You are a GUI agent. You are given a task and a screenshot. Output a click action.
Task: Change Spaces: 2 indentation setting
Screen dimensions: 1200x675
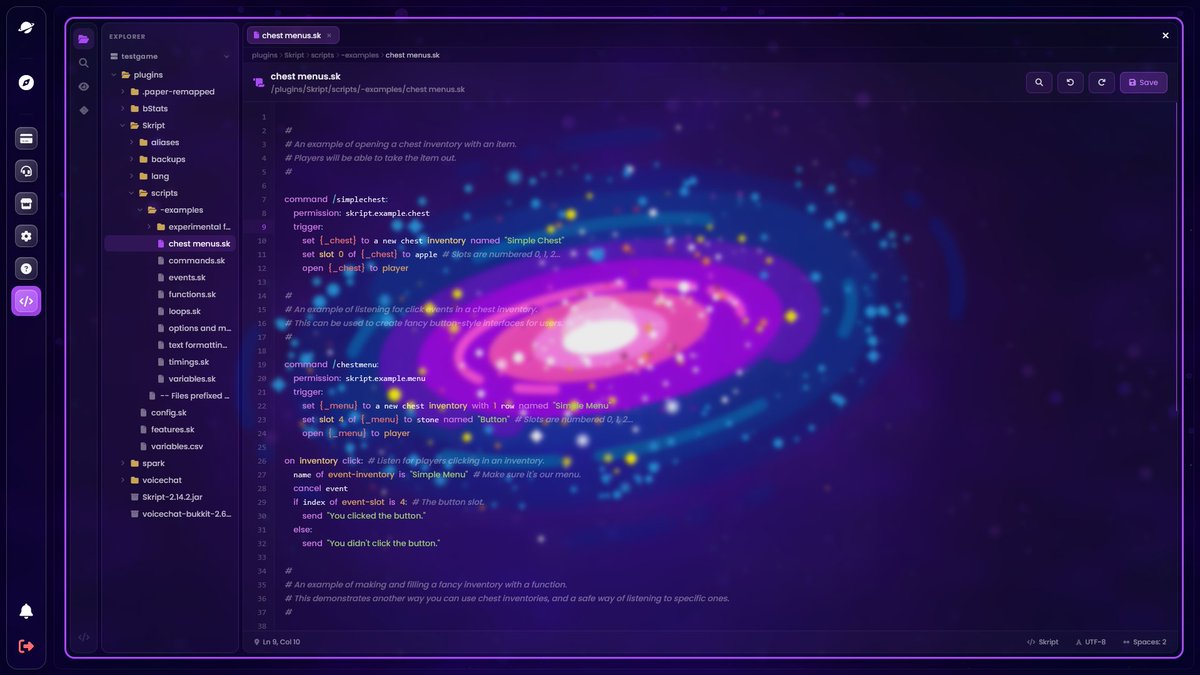(x=1145, y=642)
